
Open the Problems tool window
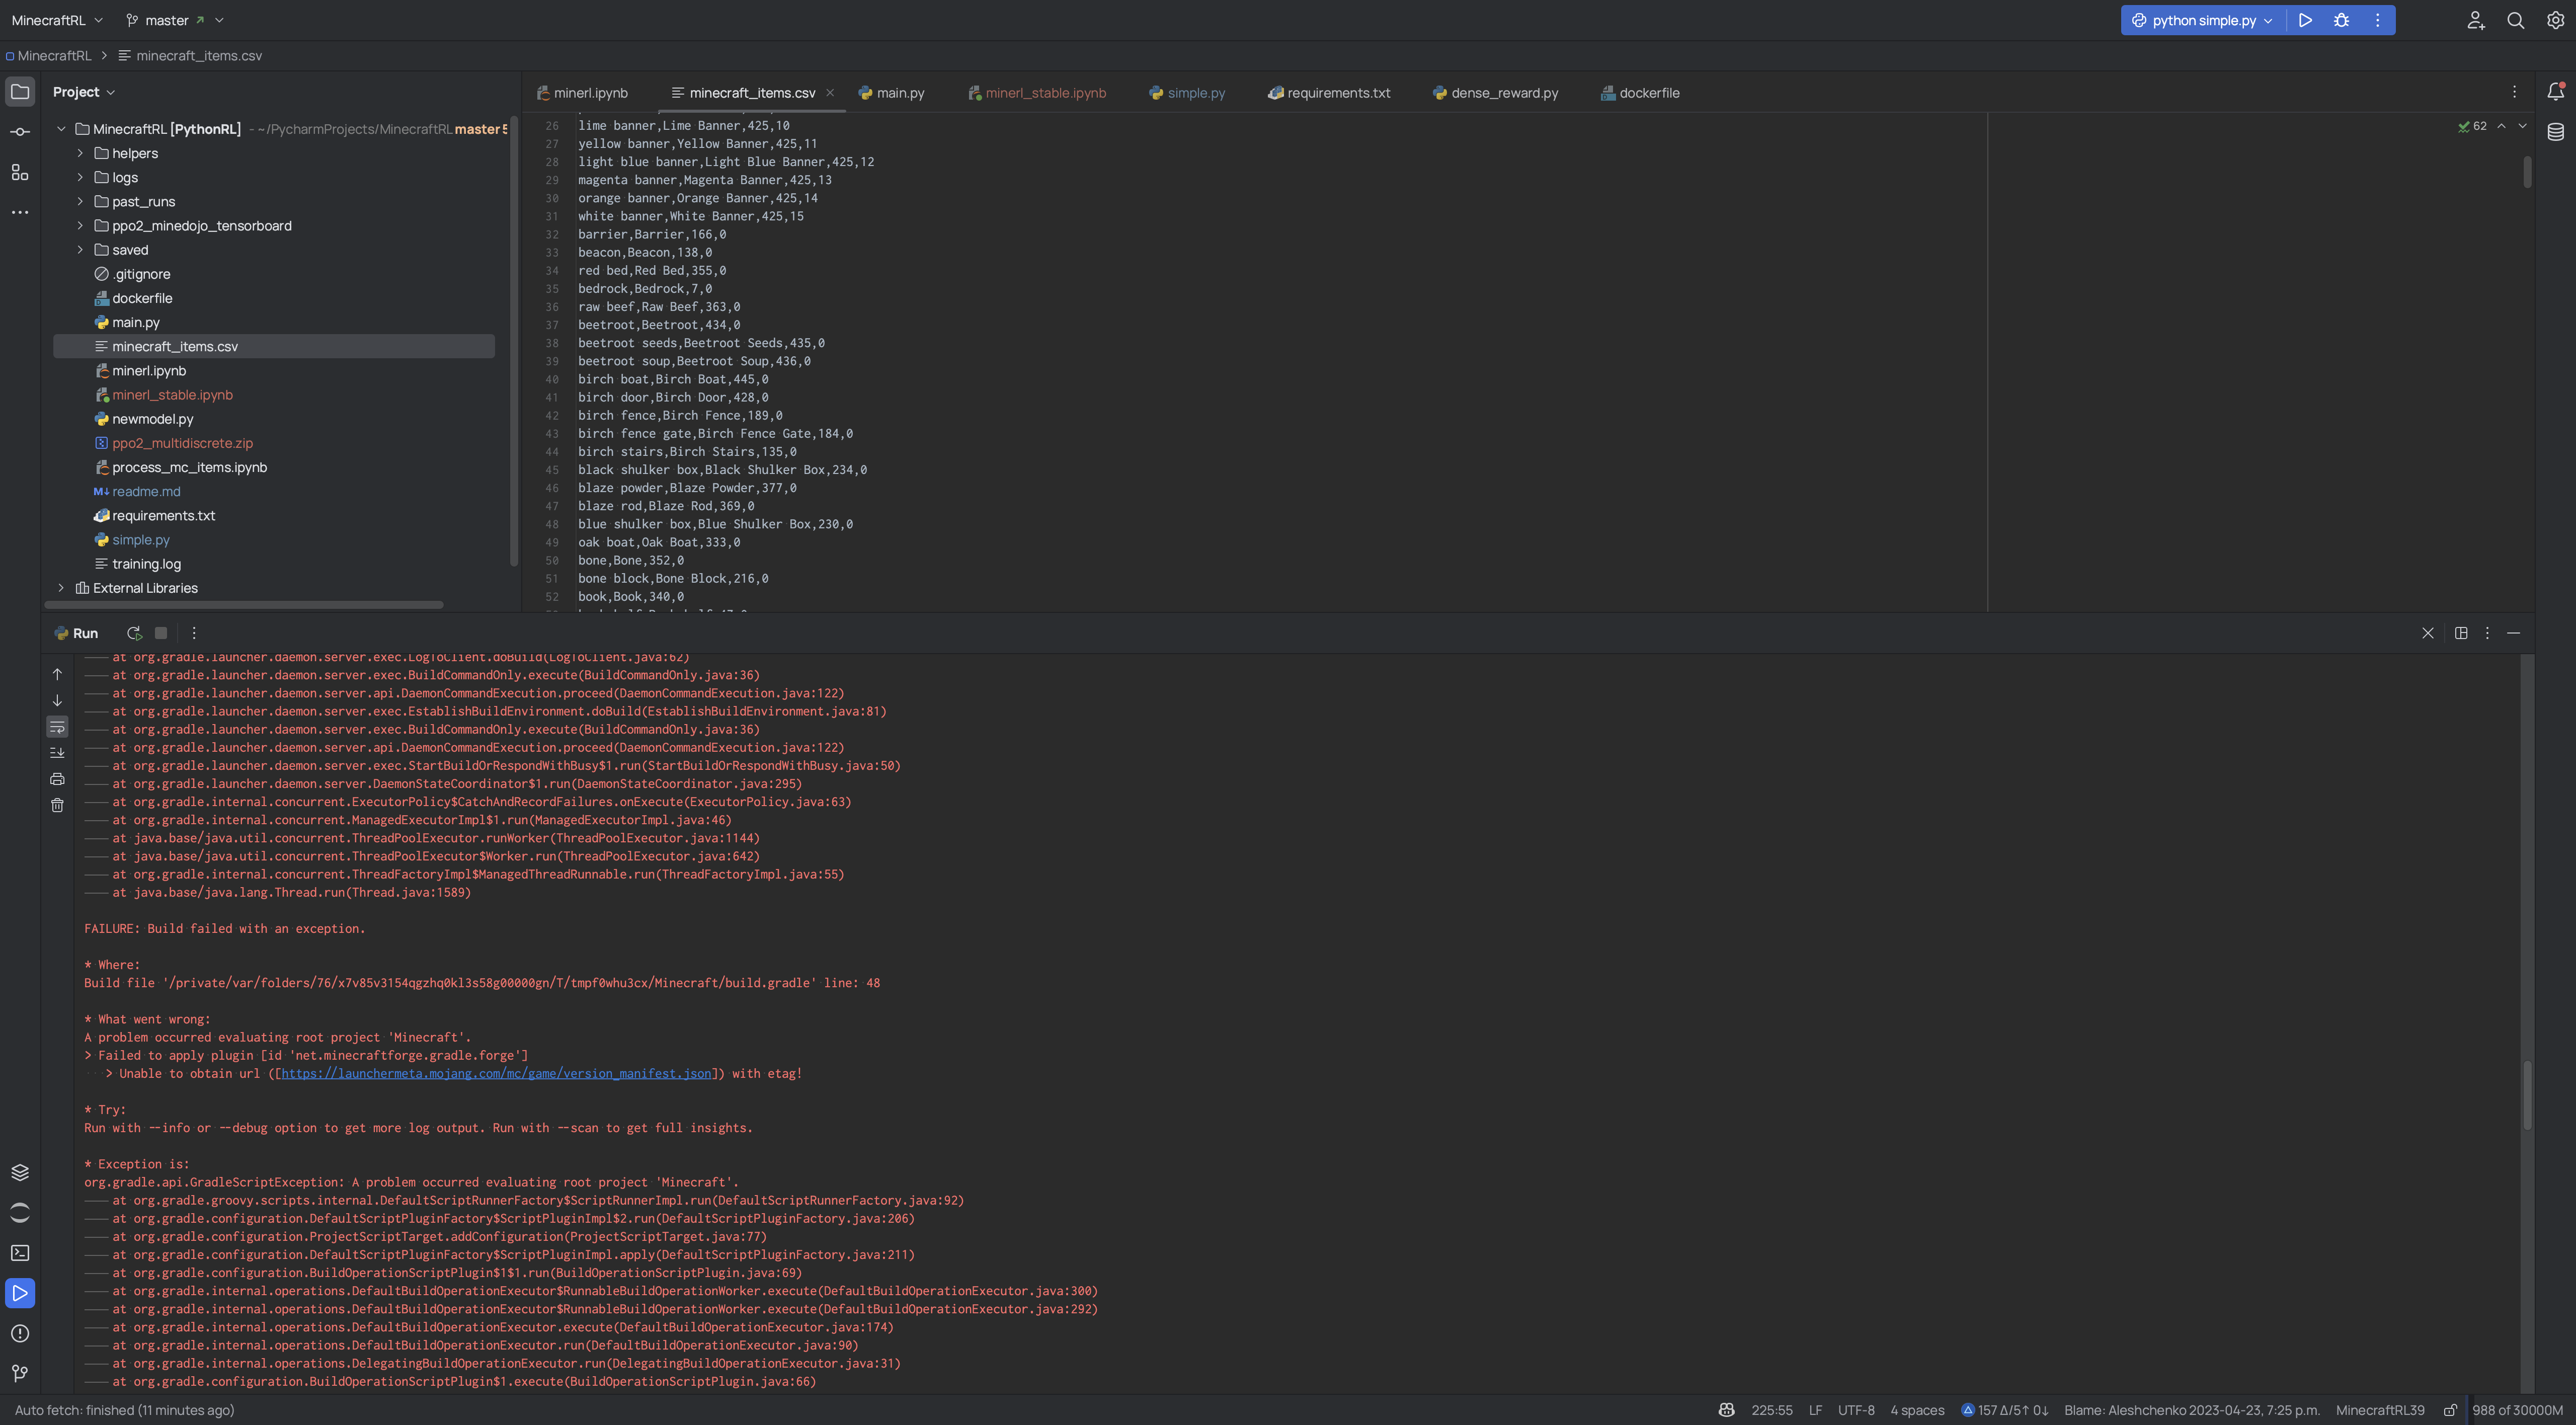point(20,1333)
